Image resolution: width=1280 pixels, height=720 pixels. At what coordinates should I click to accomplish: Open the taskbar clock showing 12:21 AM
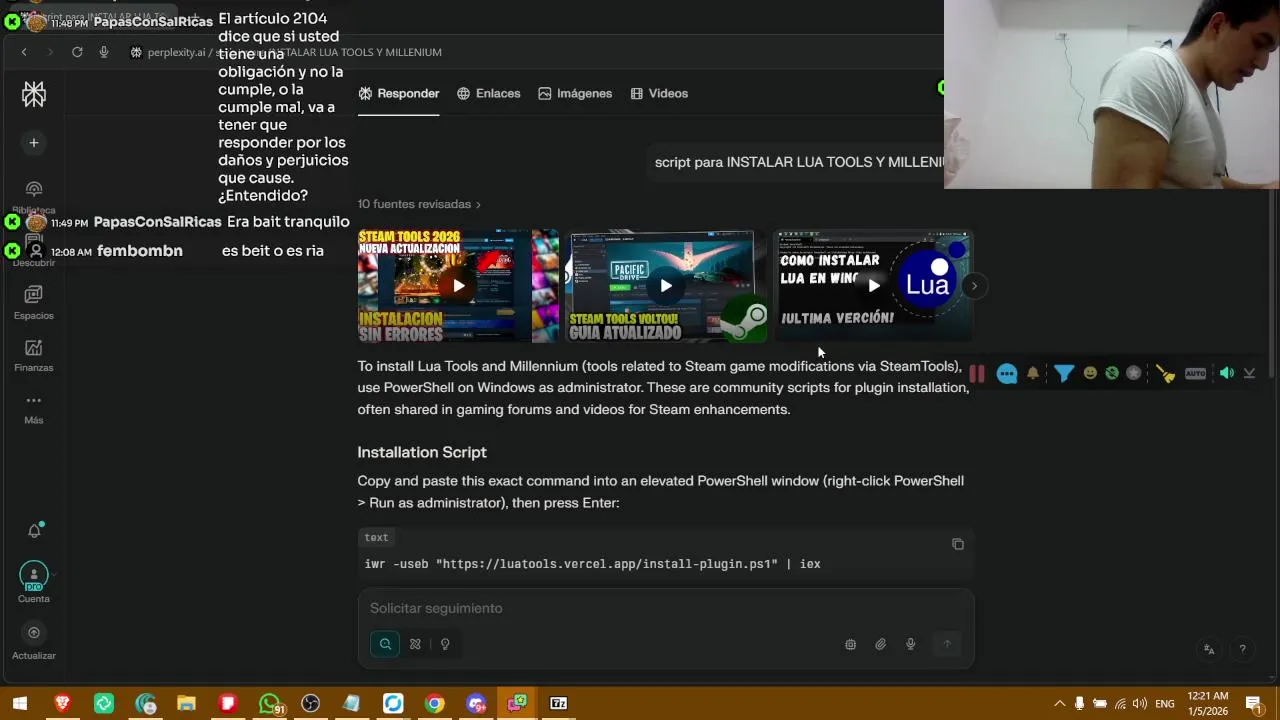1208,704
